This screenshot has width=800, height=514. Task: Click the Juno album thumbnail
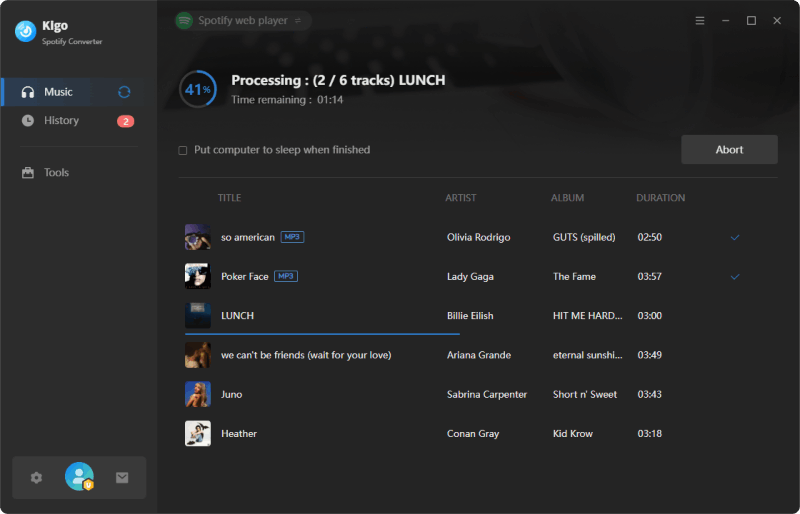point(198,394)
